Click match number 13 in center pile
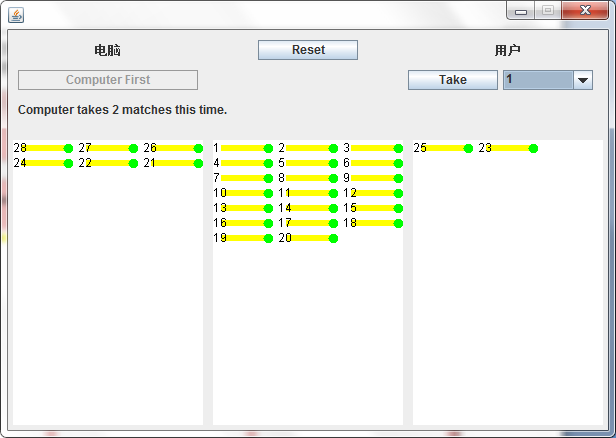 click(243, 208)
